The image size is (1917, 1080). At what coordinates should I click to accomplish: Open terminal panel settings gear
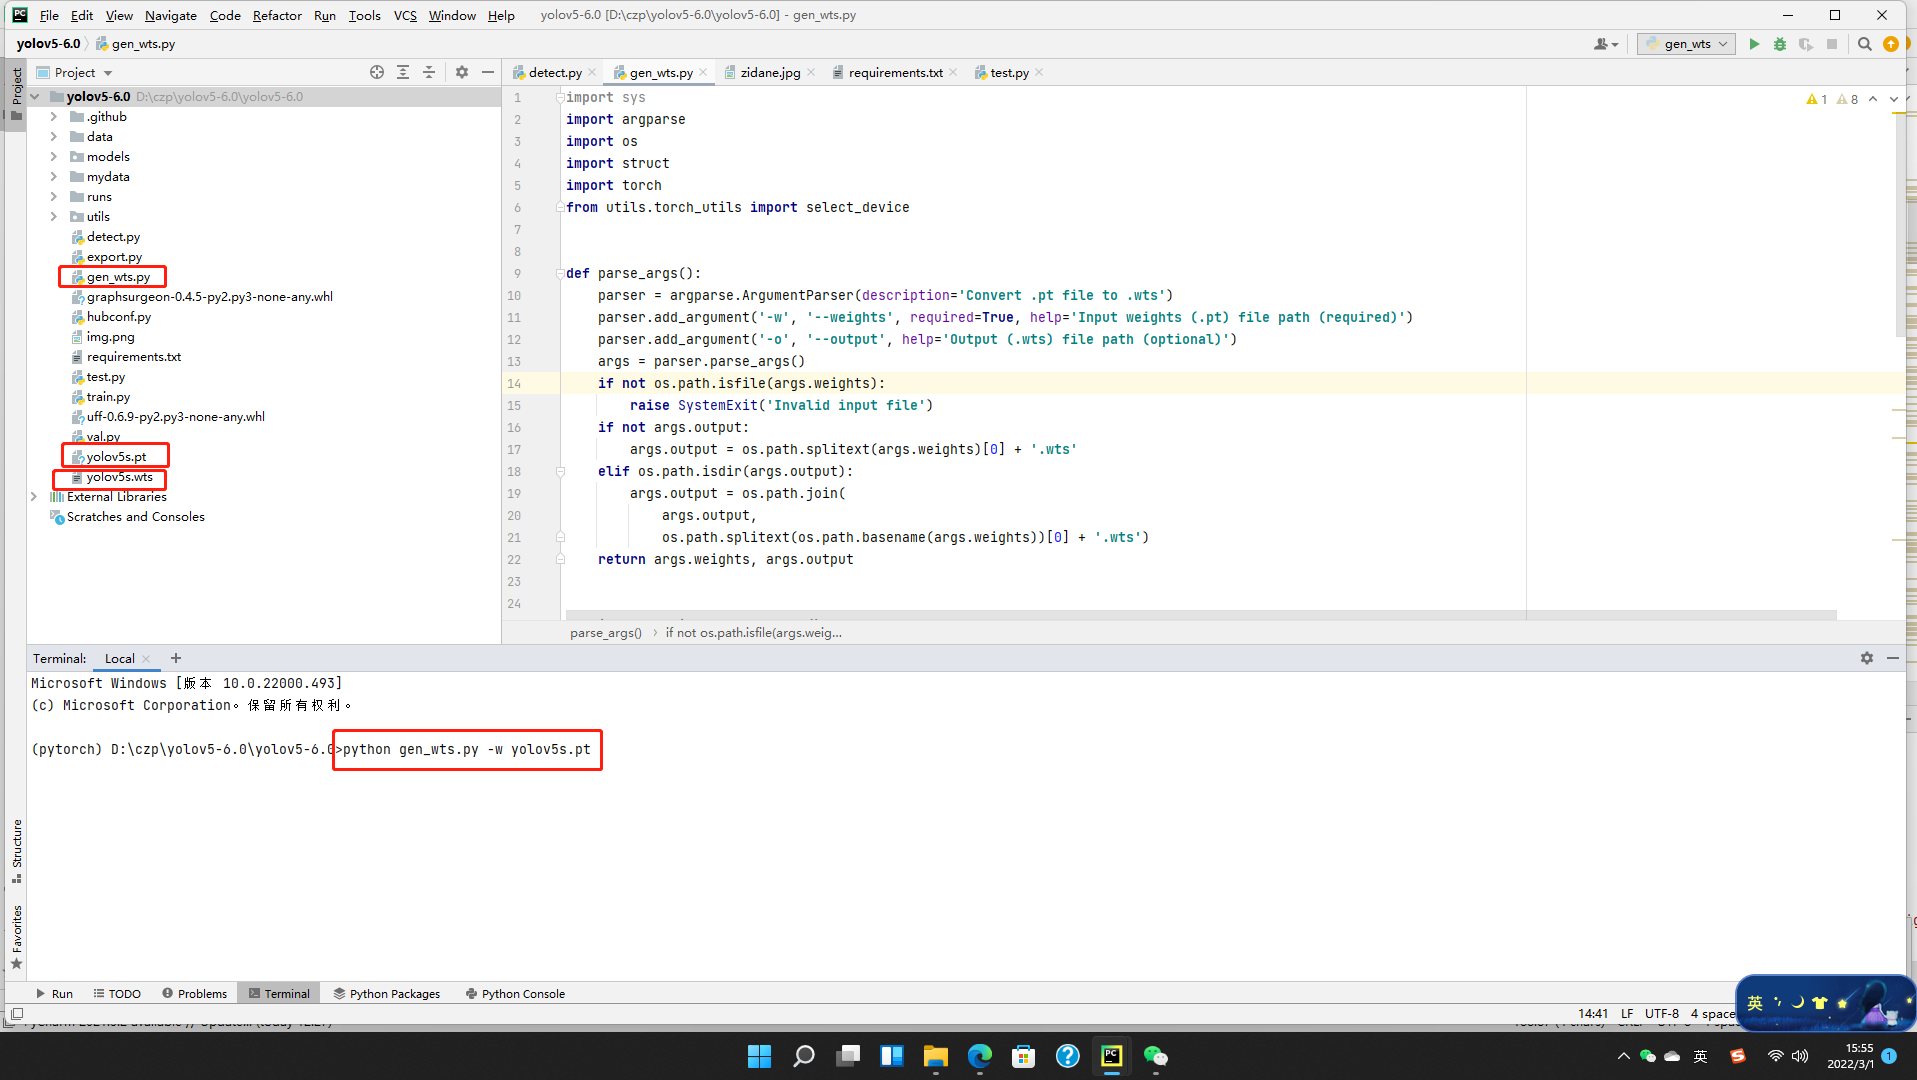tap(1867, 658)
